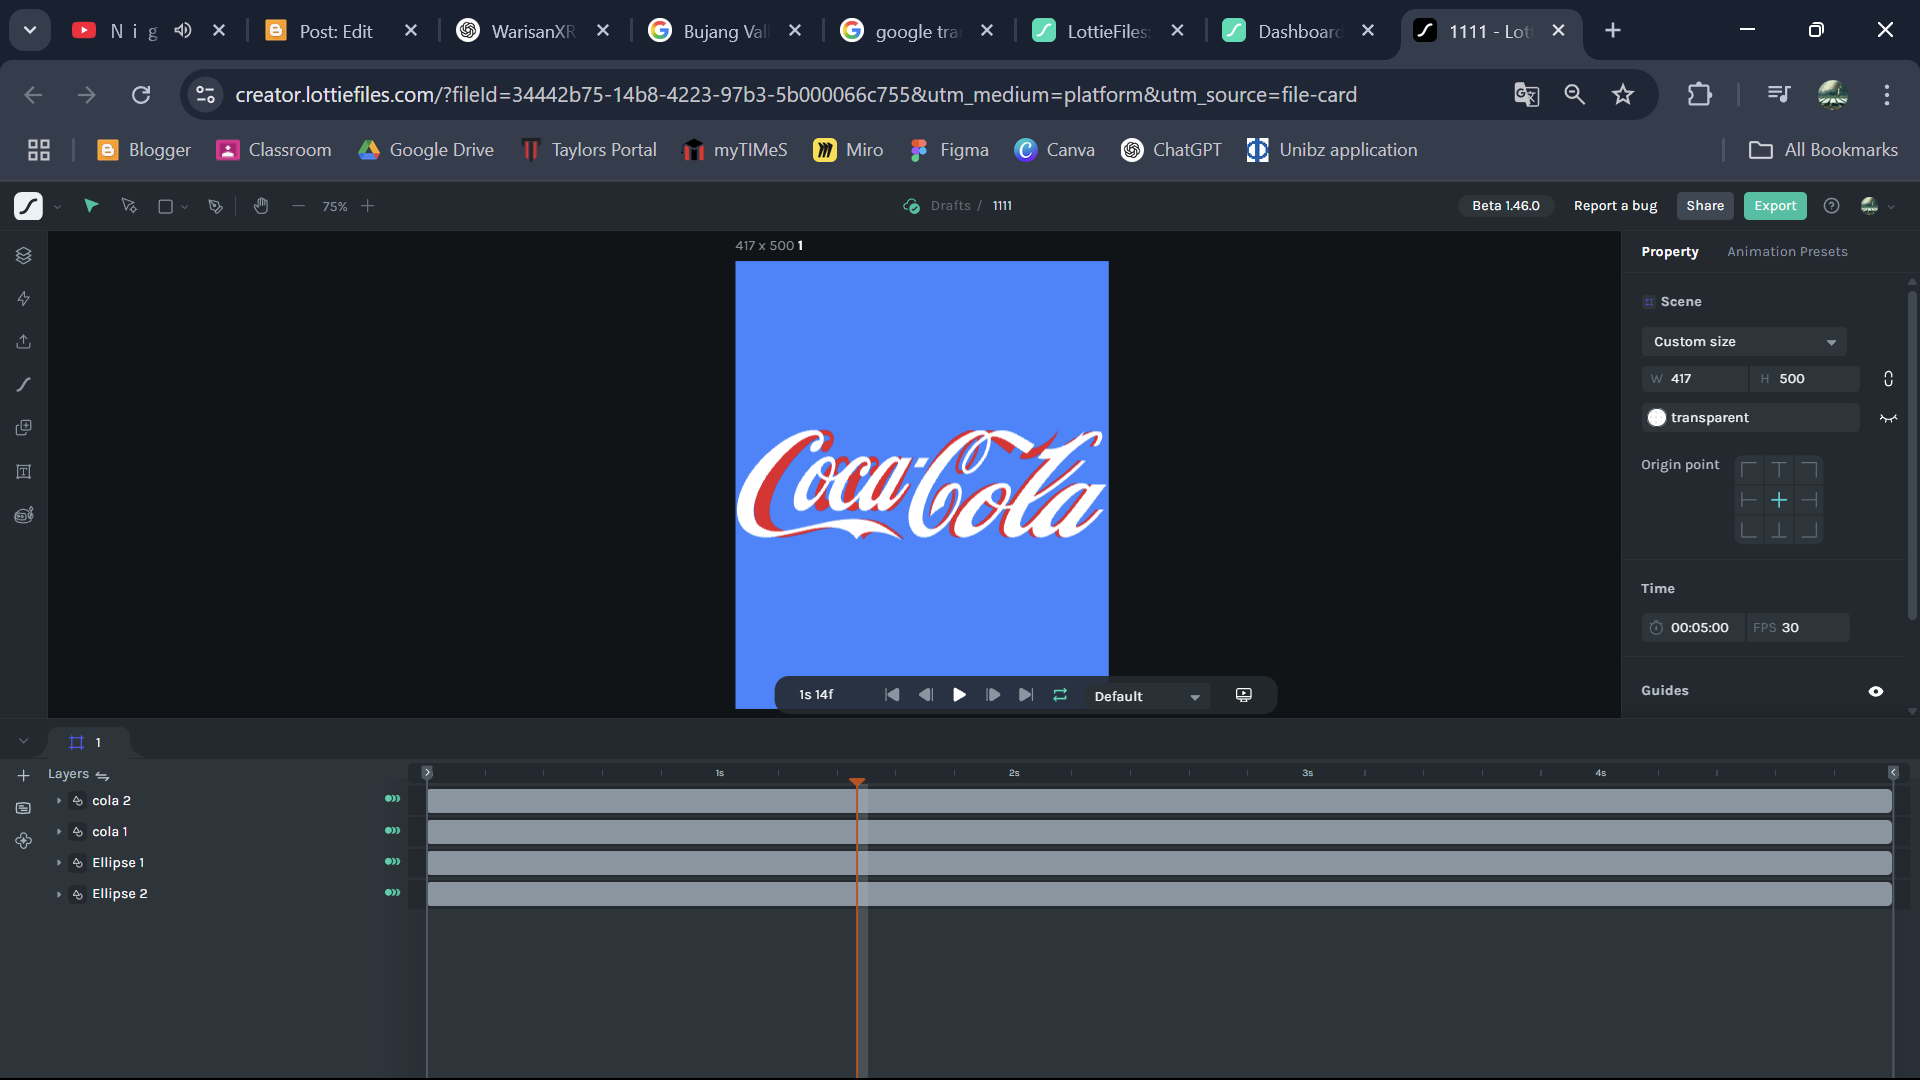Toggle the loop playback icon
The image size is (1920, 1080).
[x=1060, y=695]
